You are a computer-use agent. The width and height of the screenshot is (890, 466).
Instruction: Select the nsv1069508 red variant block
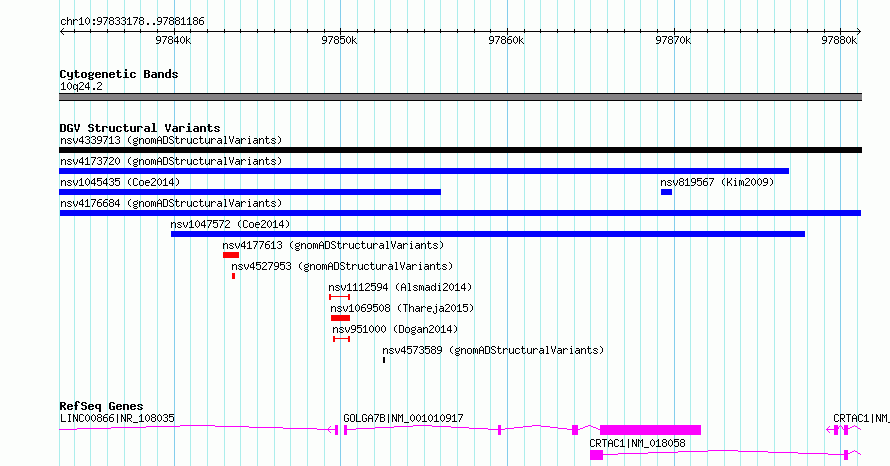[341, 318]
